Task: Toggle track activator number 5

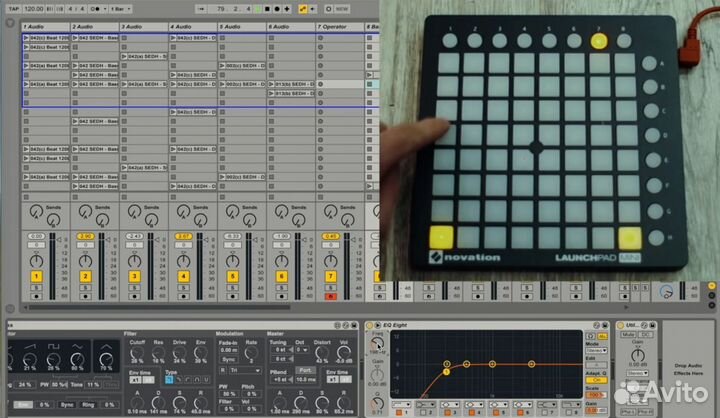Action: 232,277
